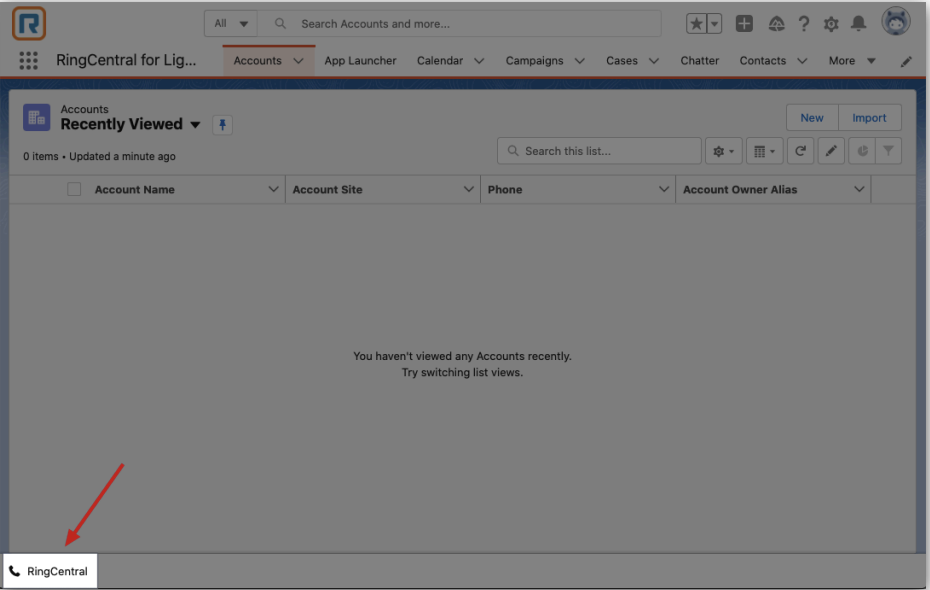Screen dimensions: 930x590
Task: Click the Search this list field
Action: point(599,151)
